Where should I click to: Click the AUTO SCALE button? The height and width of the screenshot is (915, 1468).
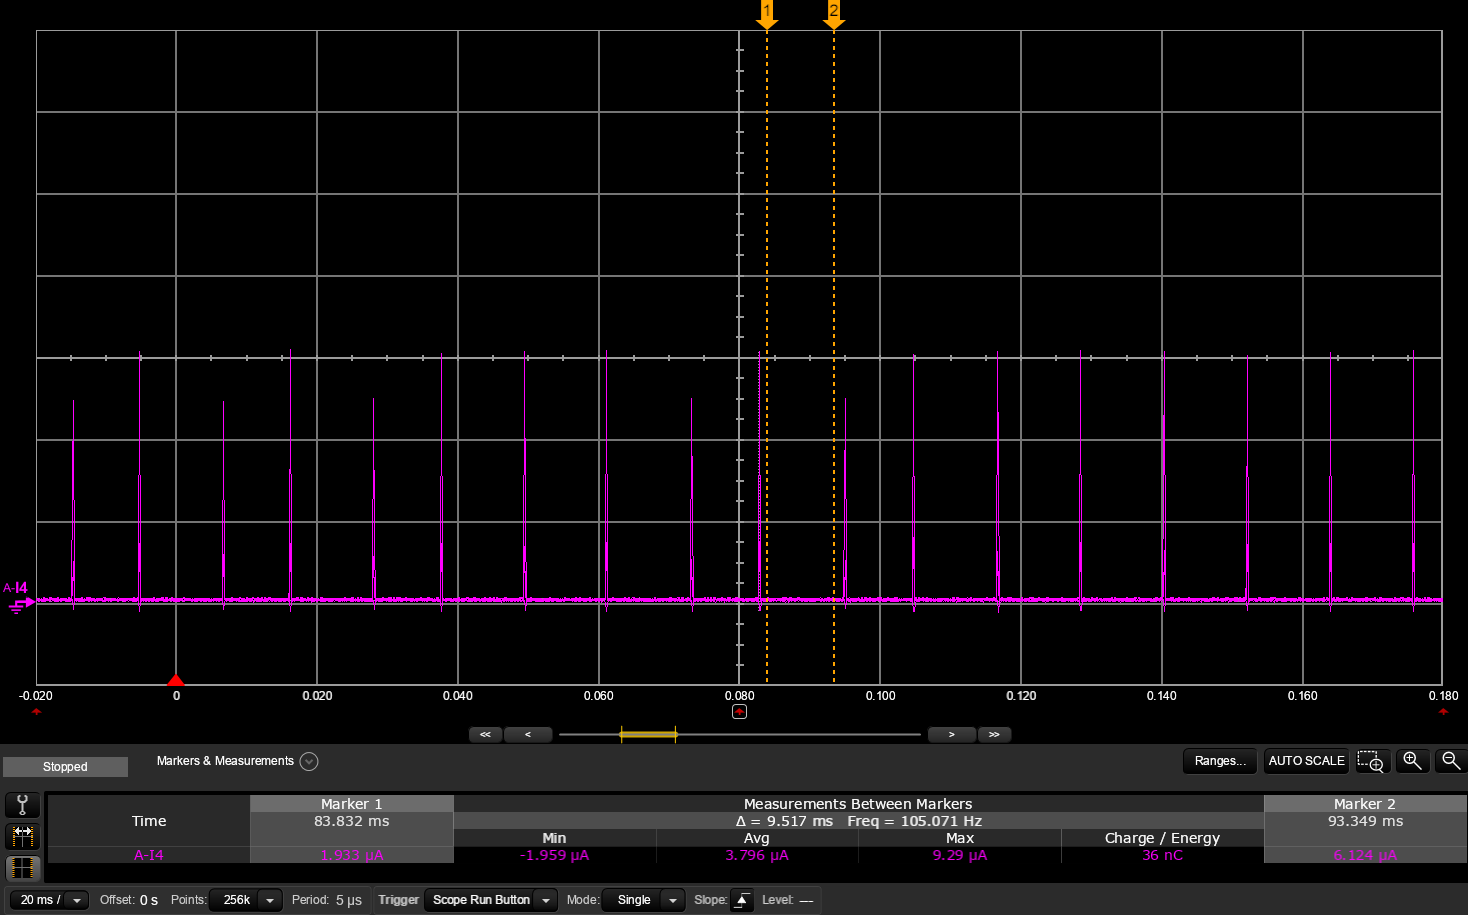pyautogui.click(x=1306, y=761)
